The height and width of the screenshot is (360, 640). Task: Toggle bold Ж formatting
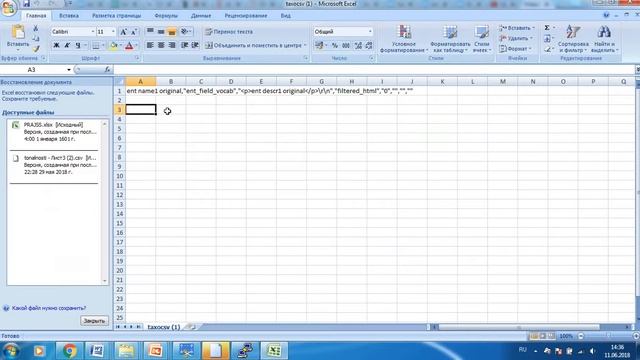[x=56, y=45]
